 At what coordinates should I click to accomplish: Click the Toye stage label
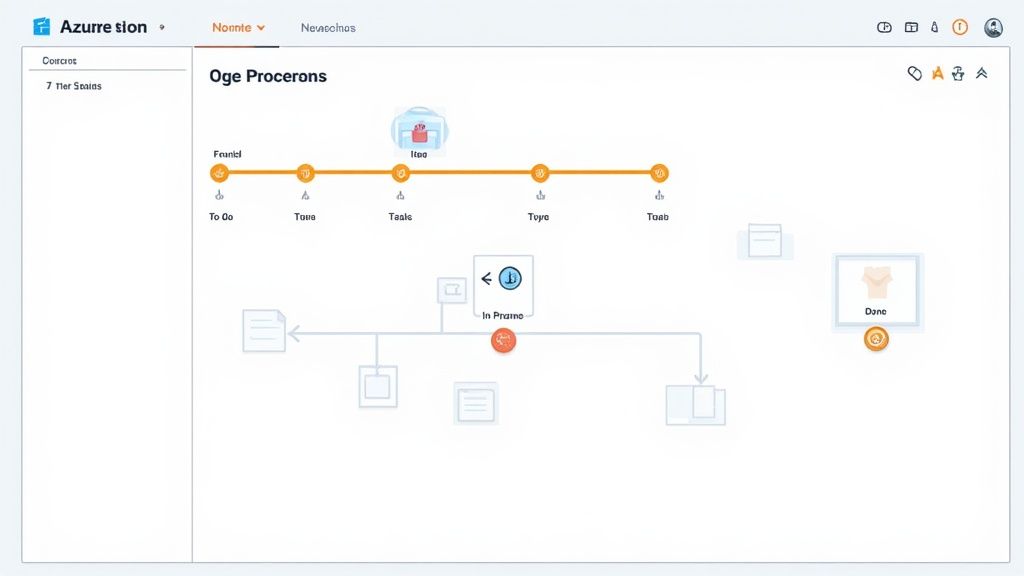tap(538, 217)
